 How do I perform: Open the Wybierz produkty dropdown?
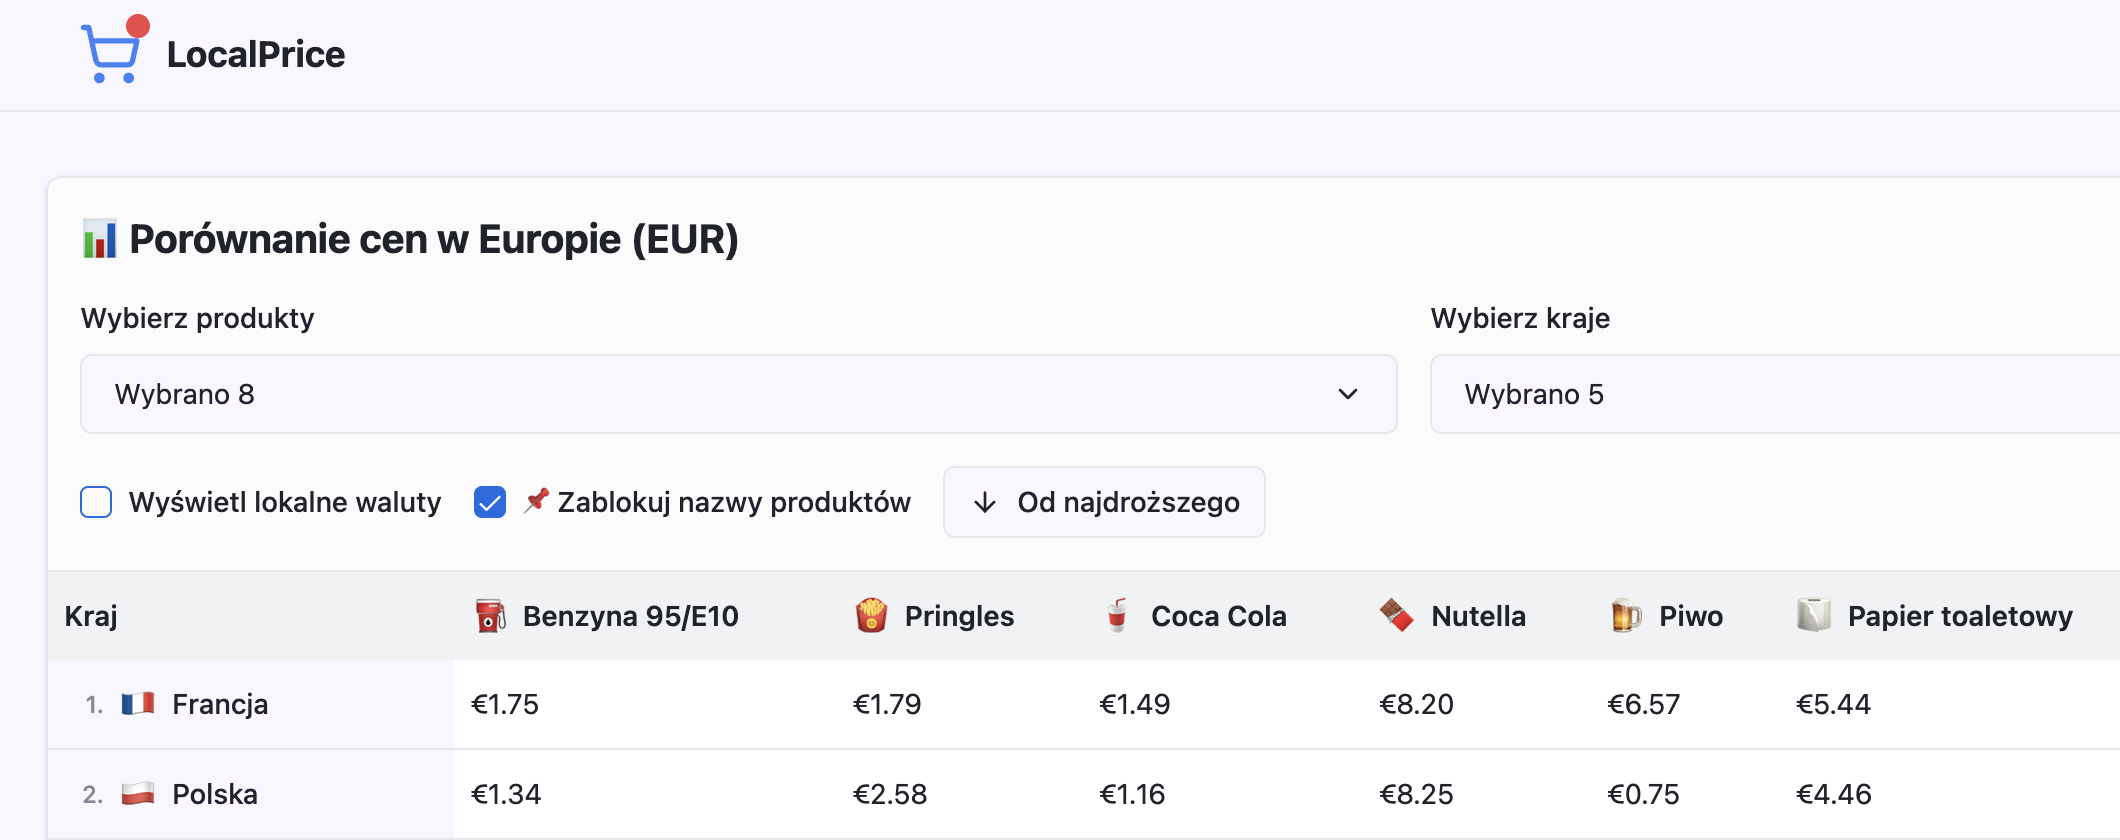738,394
